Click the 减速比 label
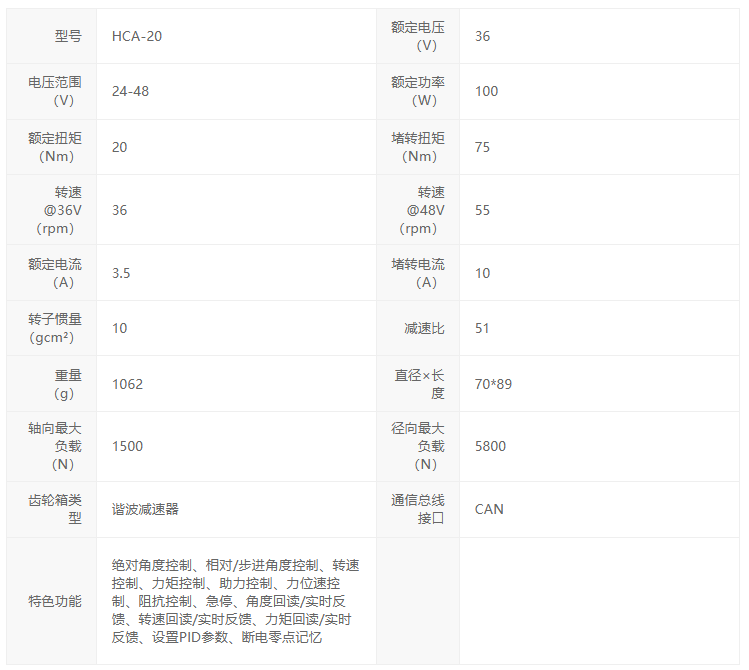749x670 pixels. (424, 329)
